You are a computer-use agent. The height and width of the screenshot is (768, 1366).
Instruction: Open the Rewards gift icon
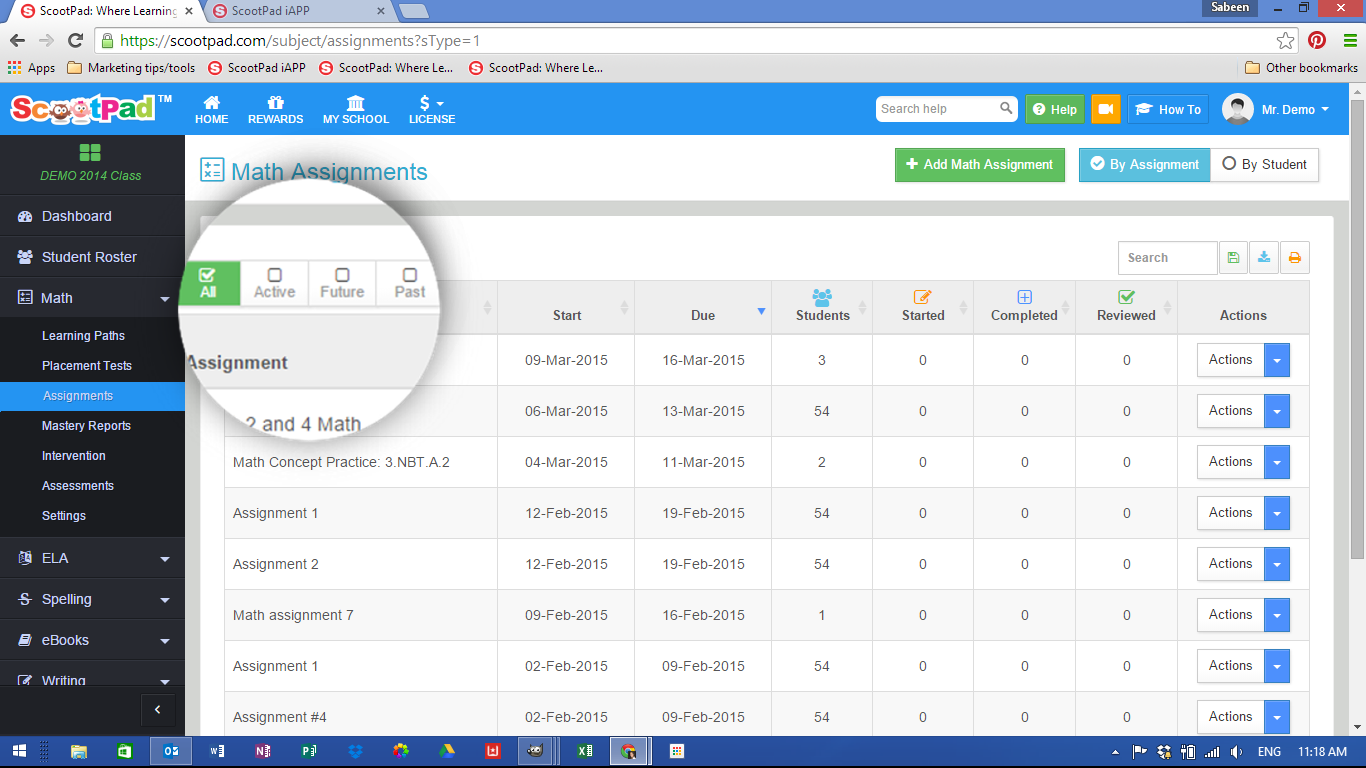point(275,109)
